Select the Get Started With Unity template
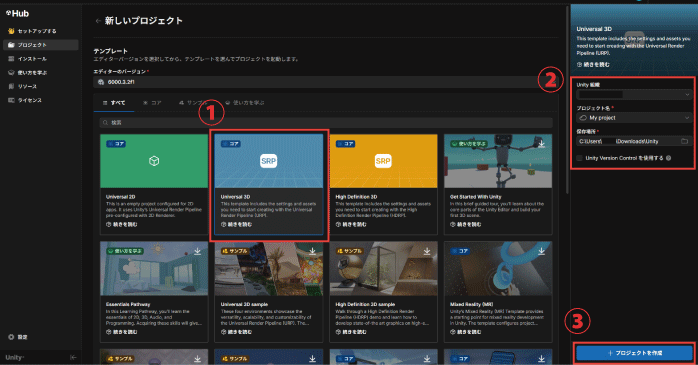The height and width of the screenshot is (365, 698). (x=498, y=184)
